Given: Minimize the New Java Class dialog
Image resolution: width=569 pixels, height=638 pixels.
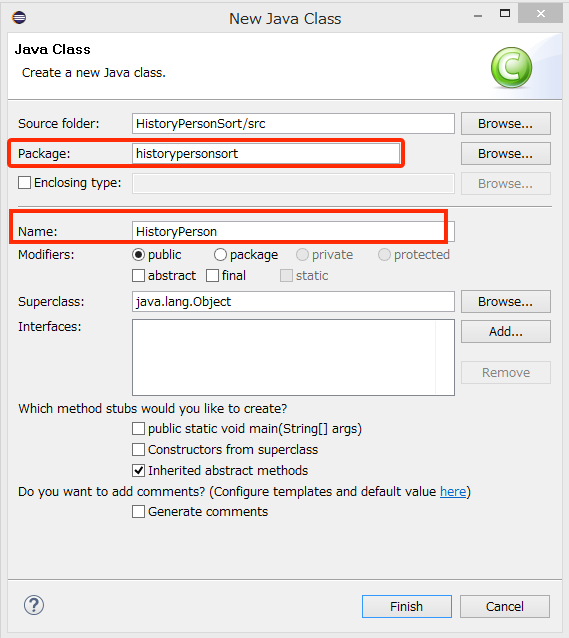Looking at the screenshot, I should coord(478,16).
